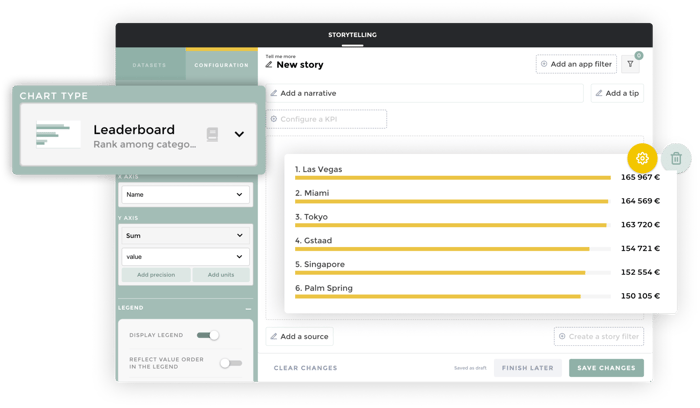This screenshot has height=408, width=700.
Task: Click the Leaderboard chart thumbnail icon
Action: pos(58,134)
